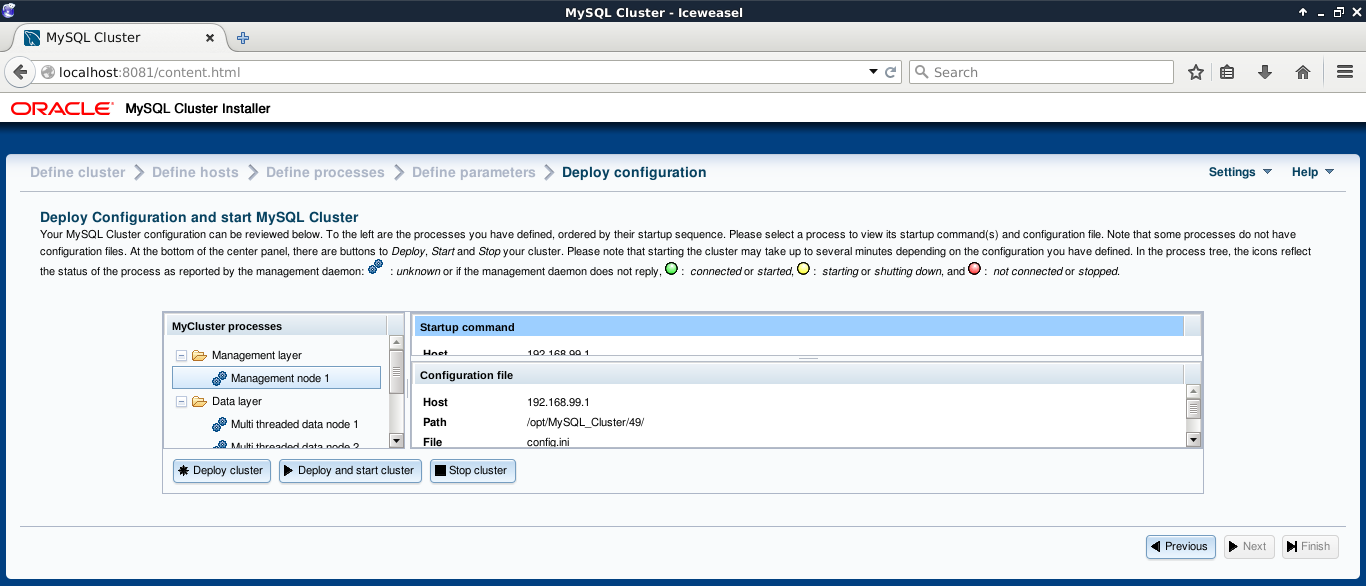
Task: Click the browser back arrow
Action: click(x=20, y=72)
